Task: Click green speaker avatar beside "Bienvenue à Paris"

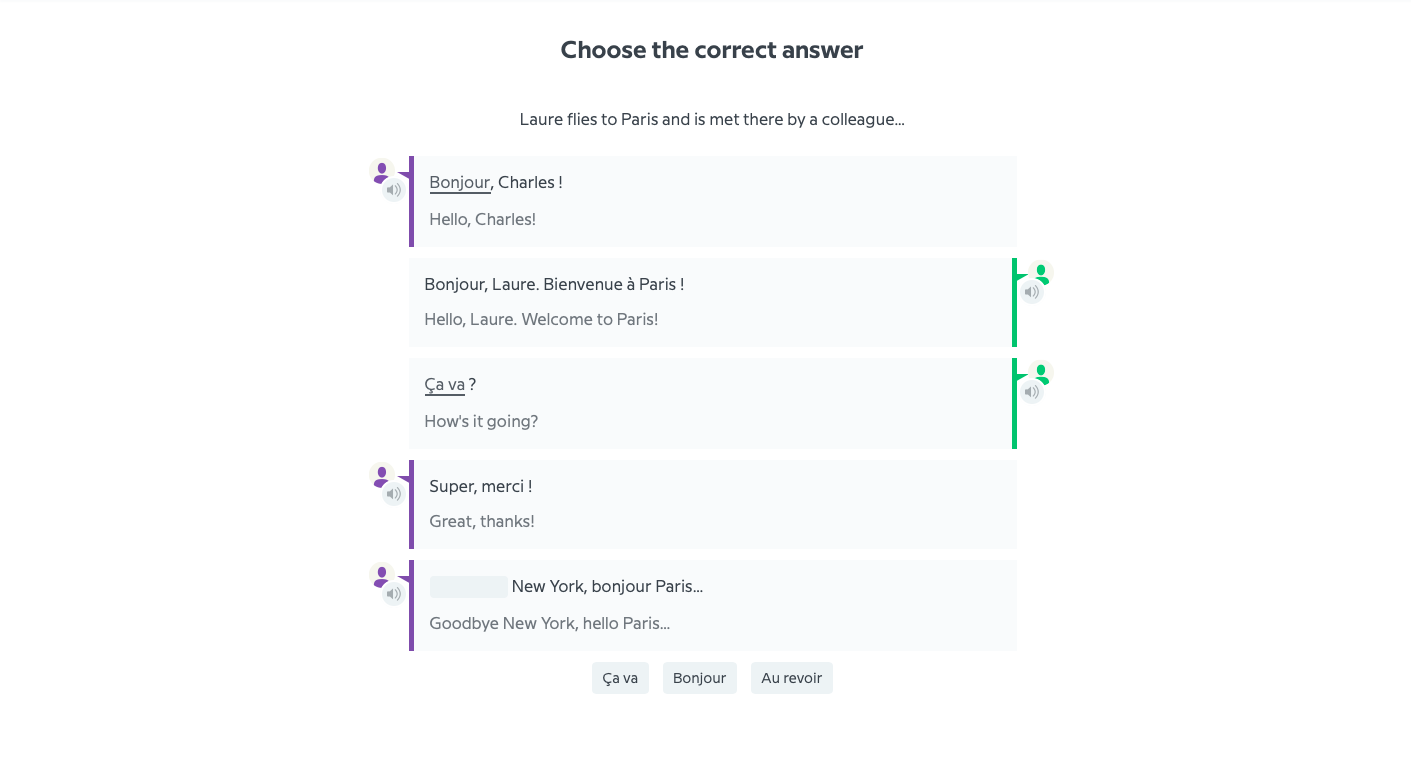Action: point(1042,272)
